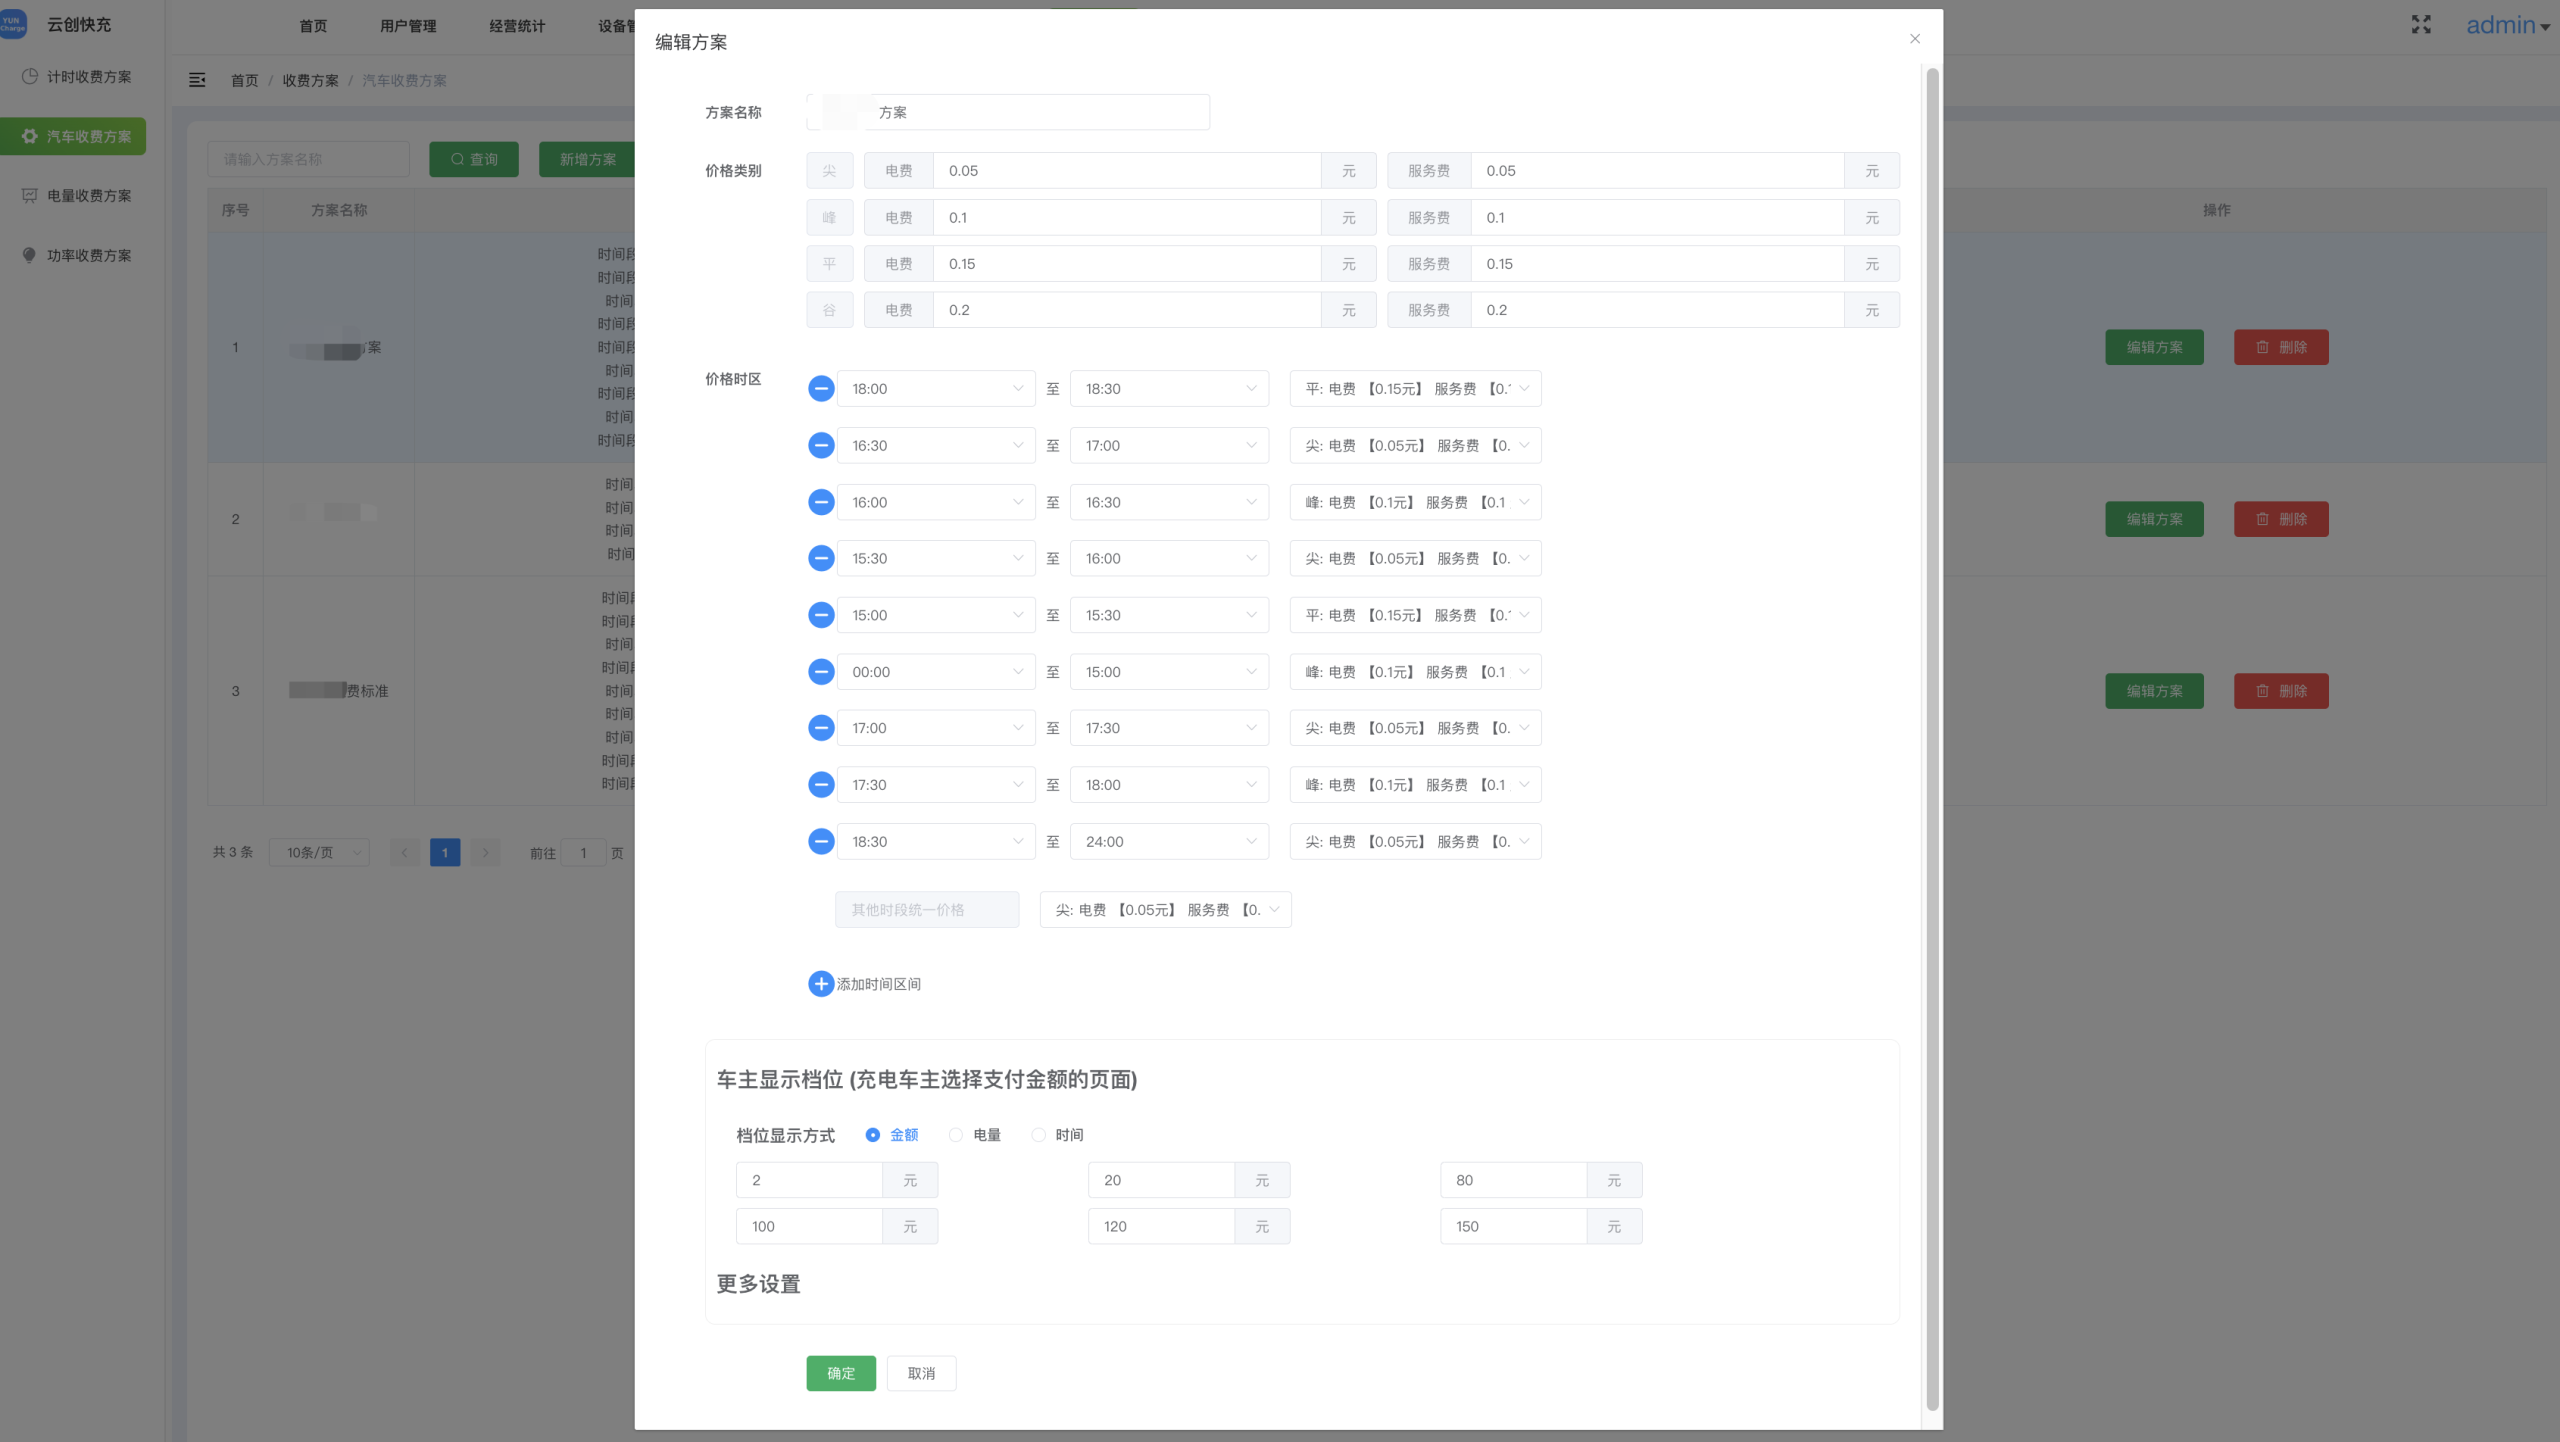Remove the 18:00 to 18:30 time row
The height and width of the screenshot is (1442, 2560).
tap(821, 389)
